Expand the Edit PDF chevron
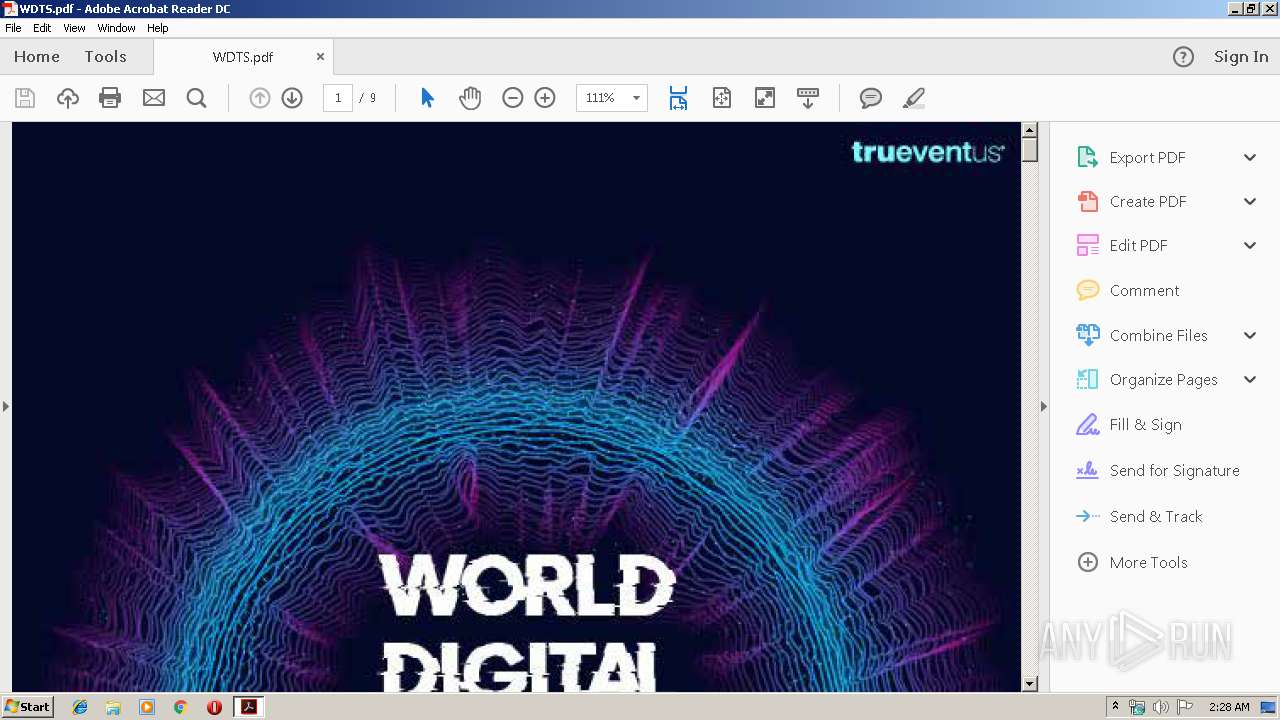Image resolution: width=1280 pixels, height=720 pixels. coord(1250,246)
